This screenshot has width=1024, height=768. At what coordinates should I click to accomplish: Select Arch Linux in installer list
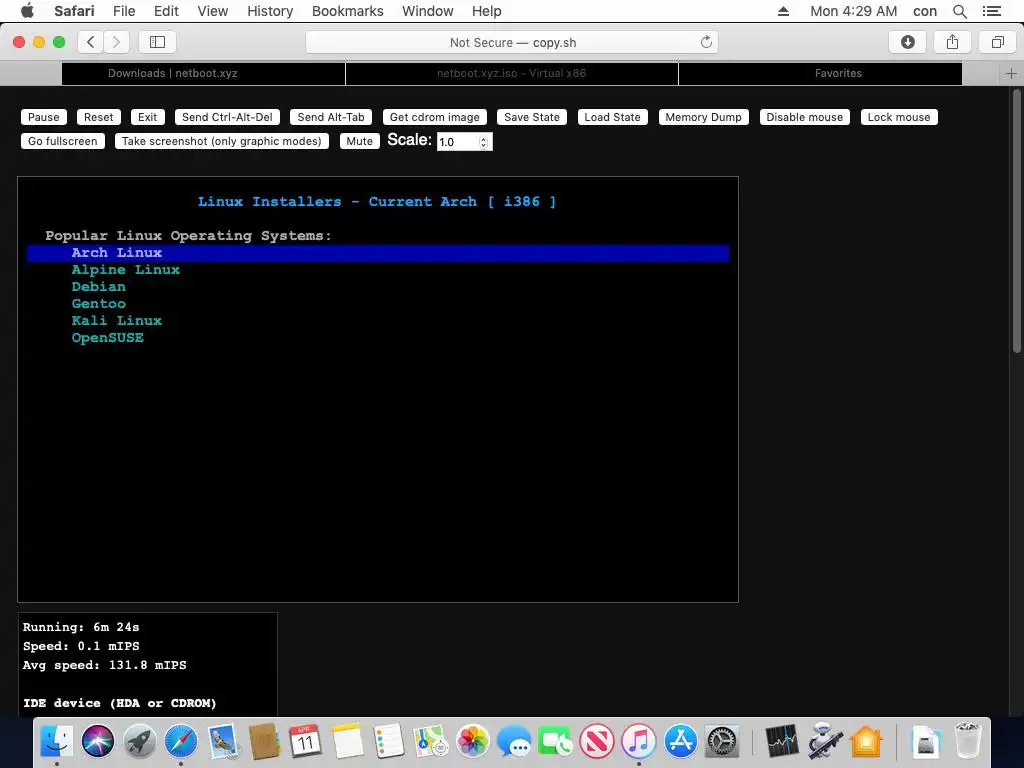pos(378,253)
